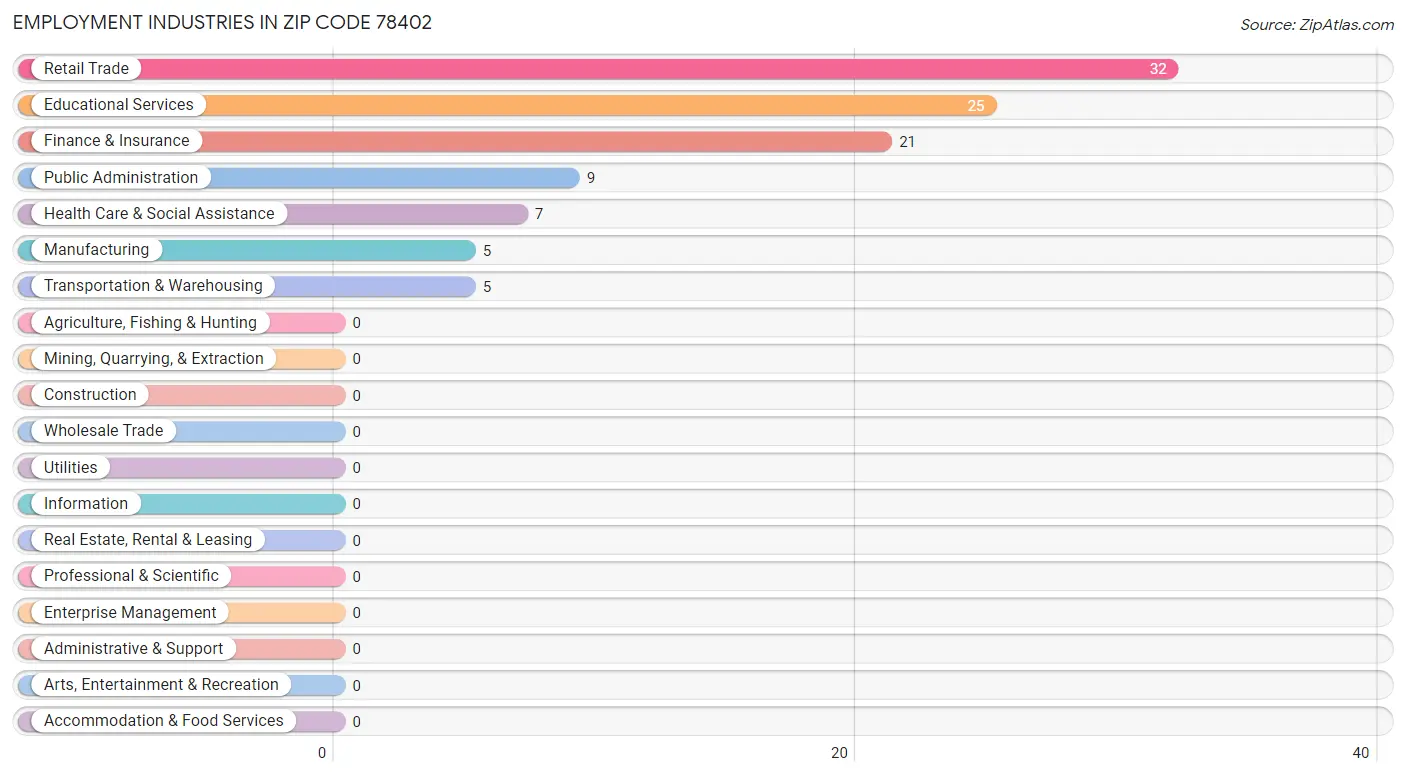
Task: Select the Educational Services label
Action: pyautogui.click(x=119, y=105)
